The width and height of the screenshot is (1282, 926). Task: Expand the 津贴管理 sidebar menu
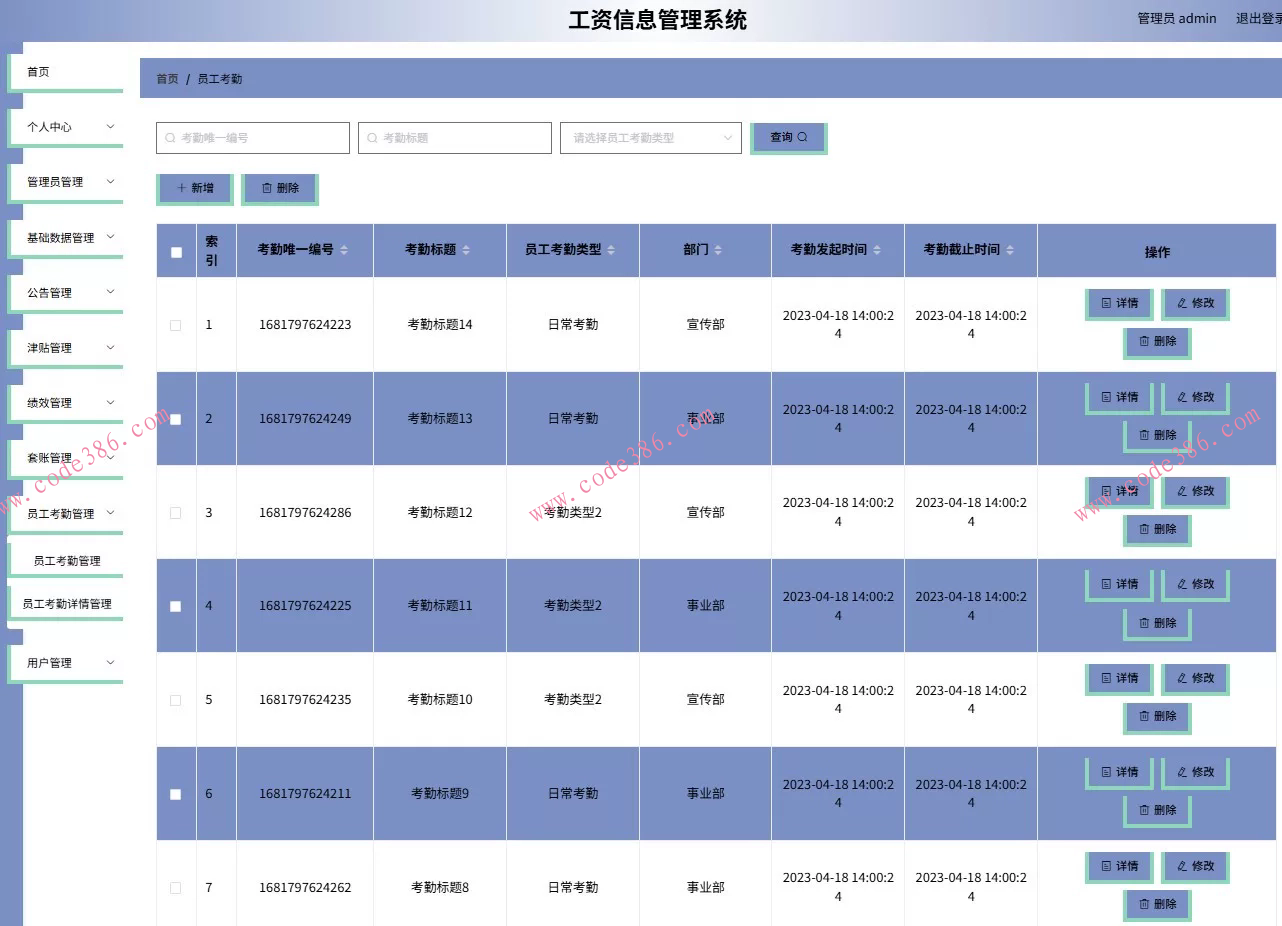[66, 348]
